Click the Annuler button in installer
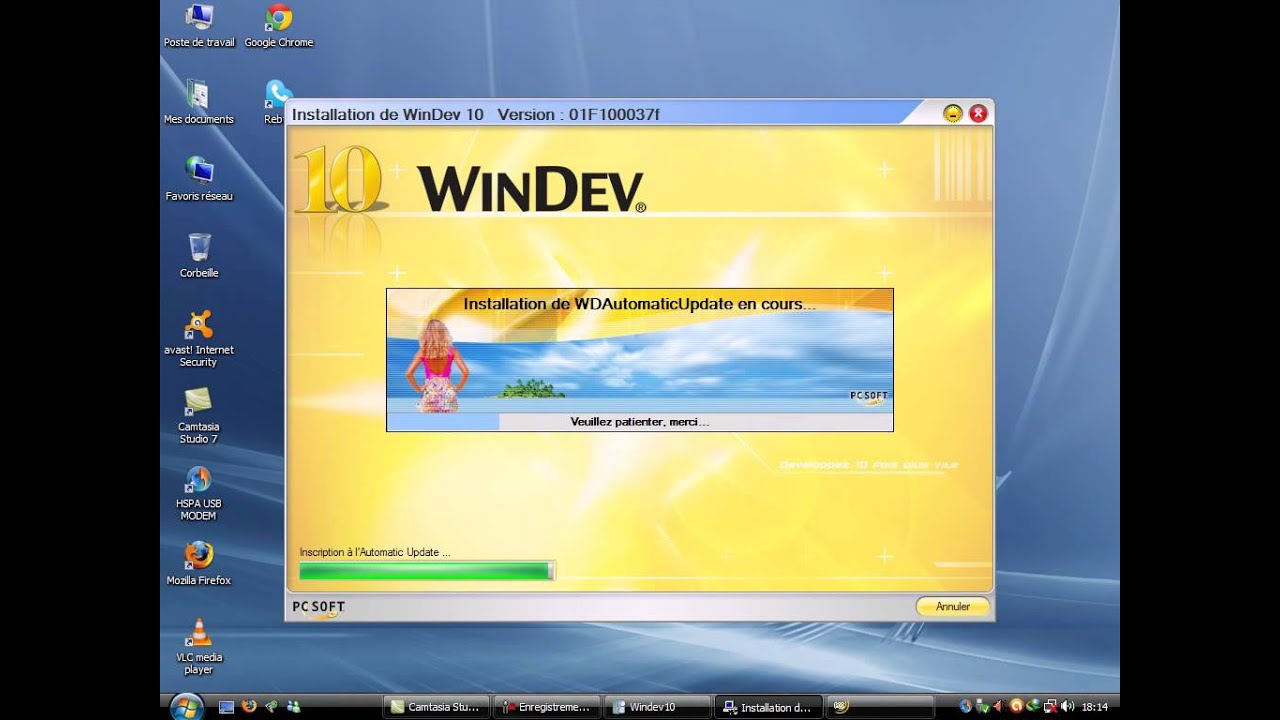This screenshot has width=1280, height=720. [952, 606]
